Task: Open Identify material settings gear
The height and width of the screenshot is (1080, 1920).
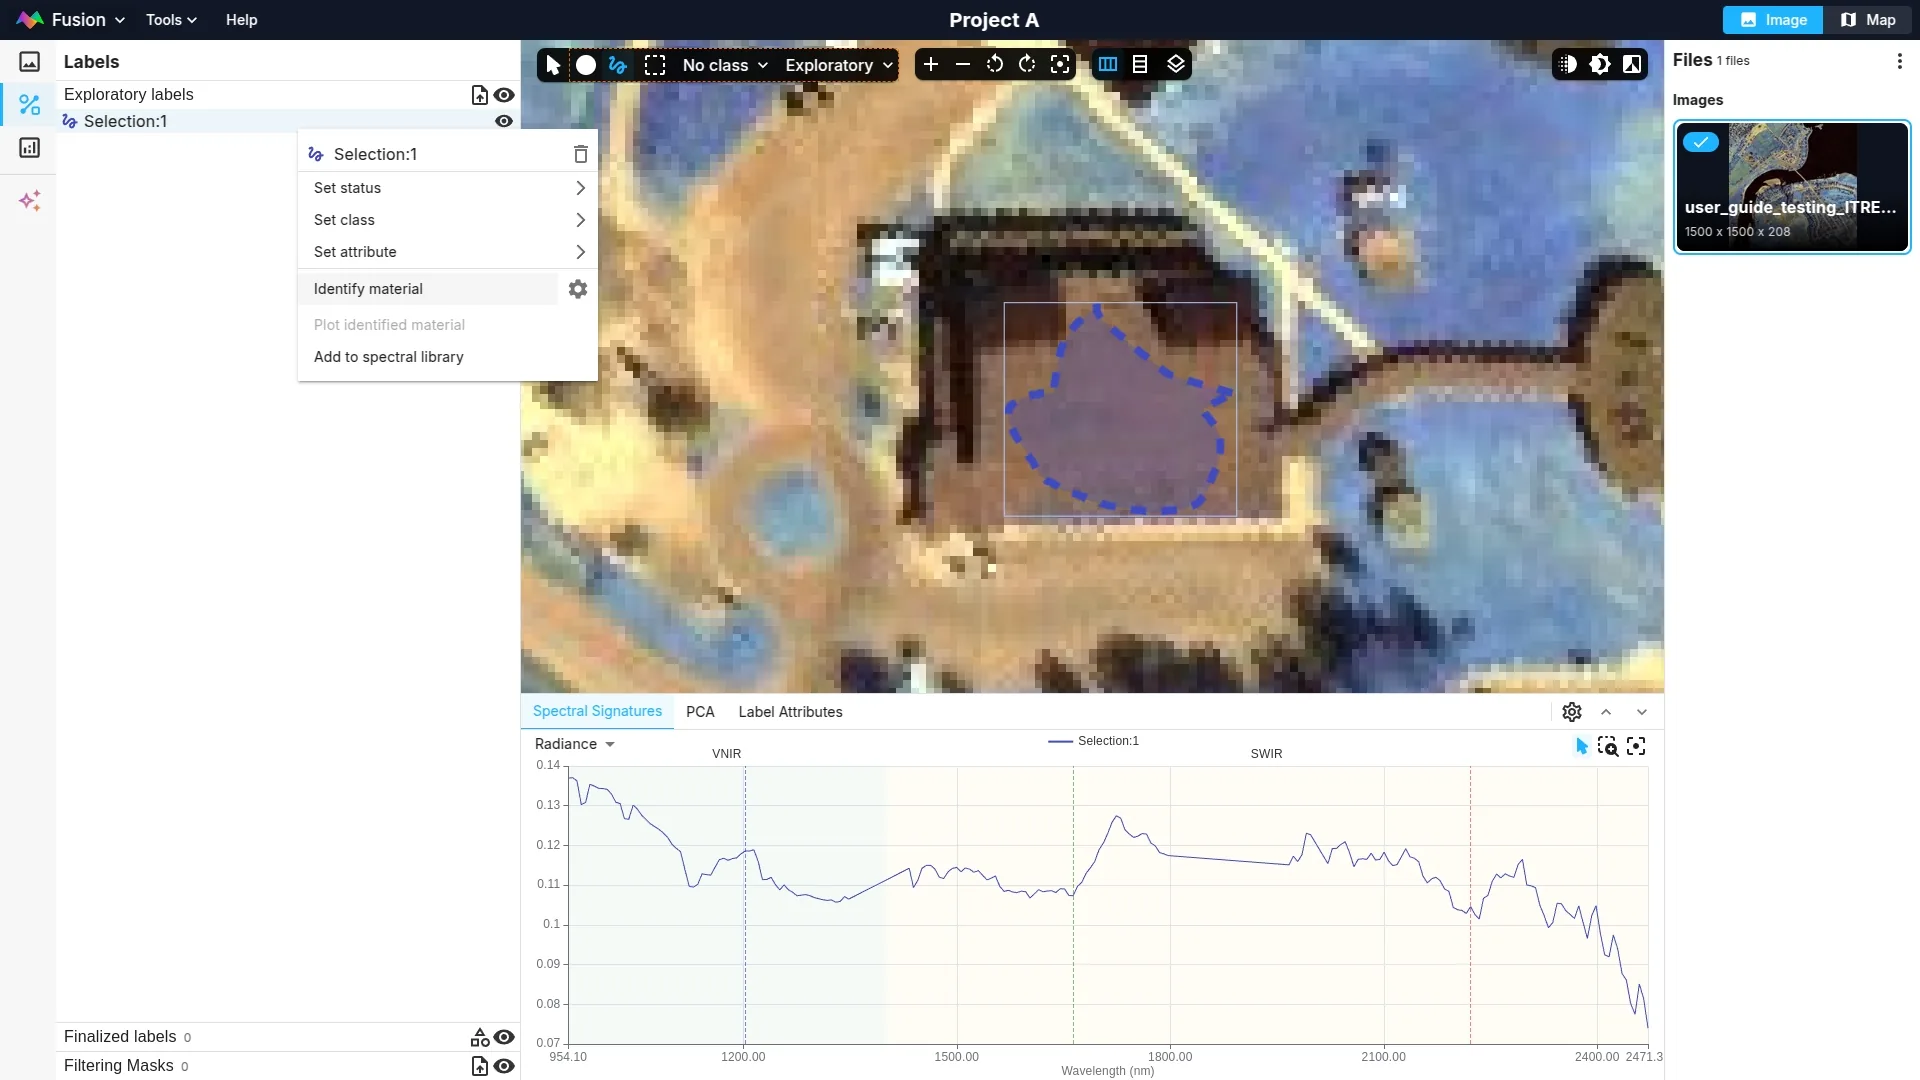Action: coord(578,289)
